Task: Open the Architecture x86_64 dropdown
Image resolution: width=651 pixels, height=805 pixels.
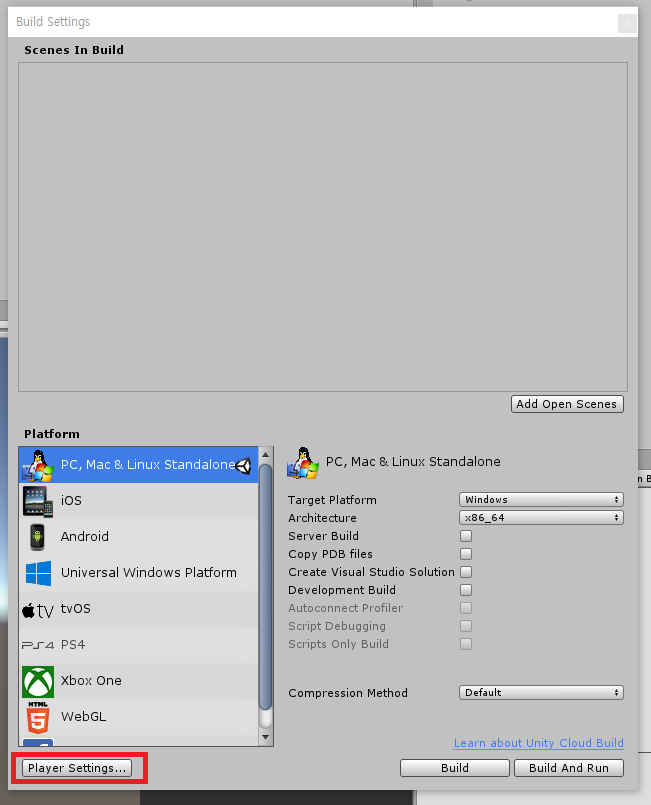Action: tap(541, 518)
